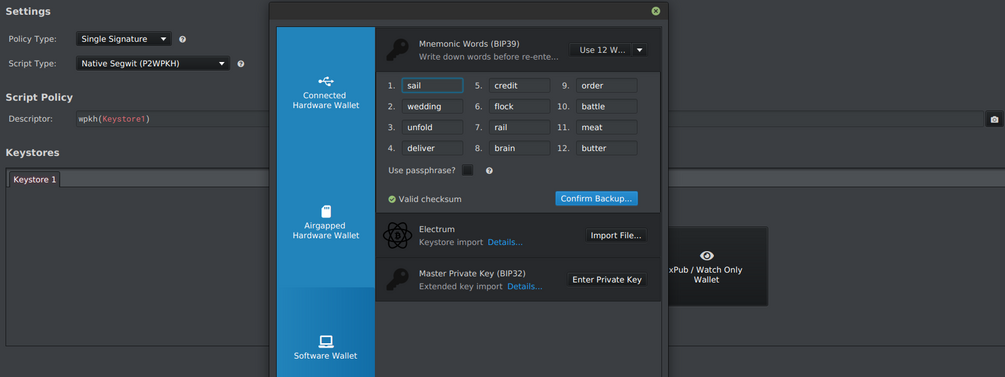Switch to Keystore 1 tab
Image resolution: width=1005 pixels, height=377 pixels.
[35, 180]
